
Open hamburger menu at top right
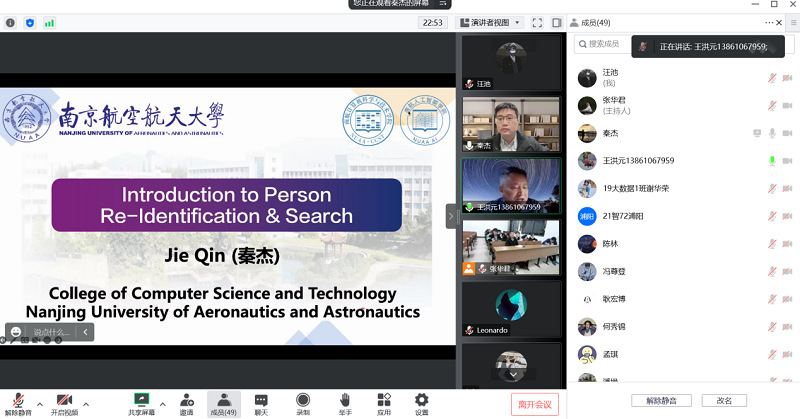point(793,22)
